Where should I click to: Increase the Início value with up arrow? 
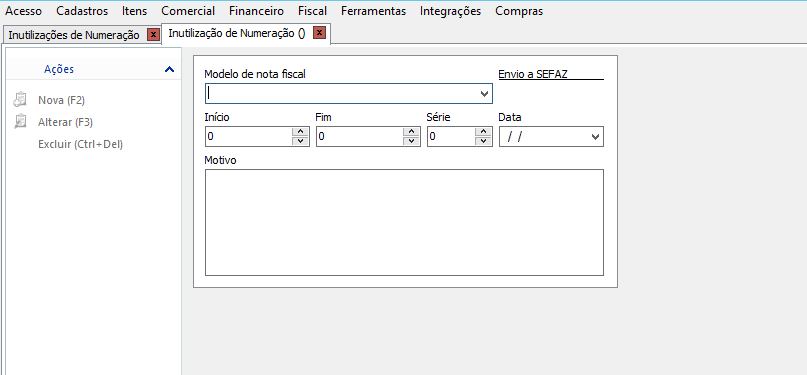coord(300,132)
